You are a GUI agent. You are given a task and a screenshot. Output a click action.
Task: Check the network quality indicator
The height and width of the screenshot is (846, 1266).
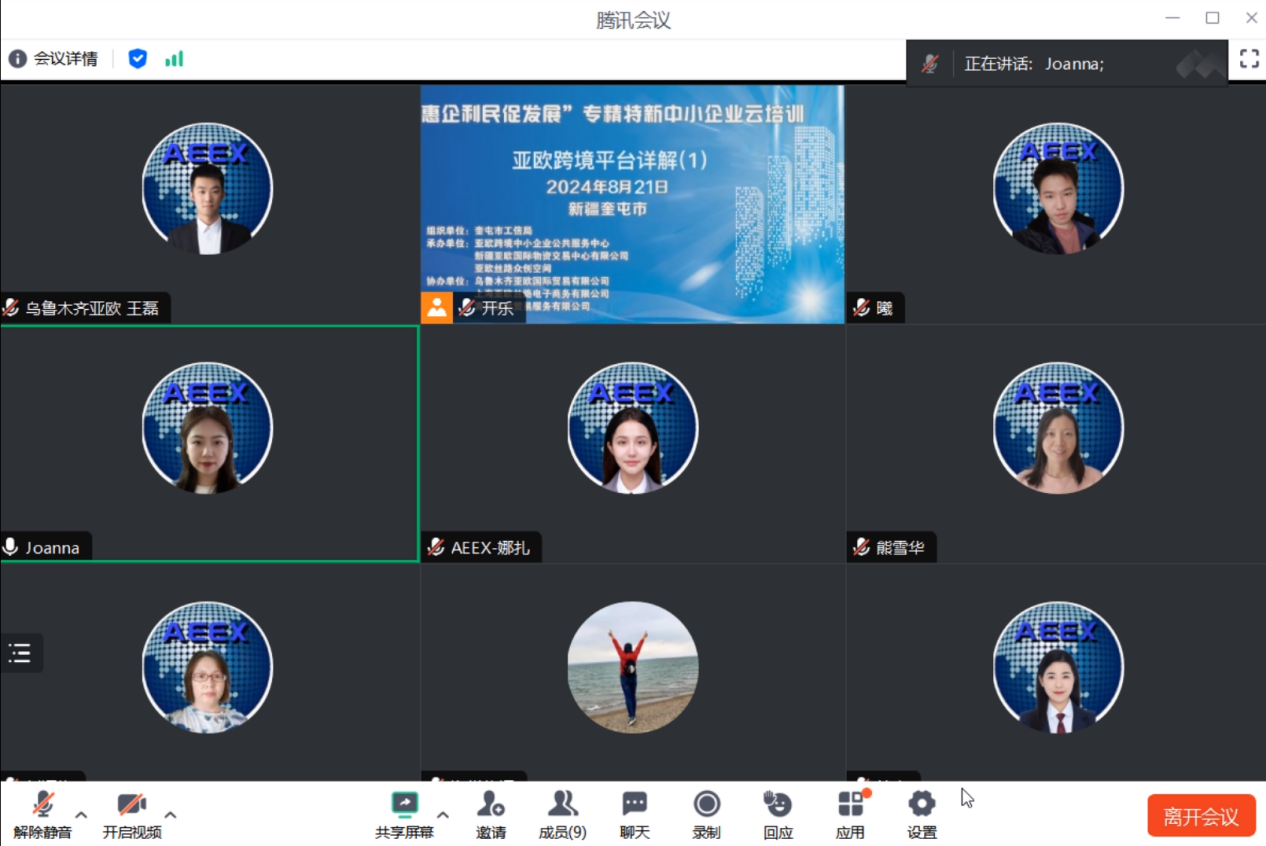click(x=174, y=59)
